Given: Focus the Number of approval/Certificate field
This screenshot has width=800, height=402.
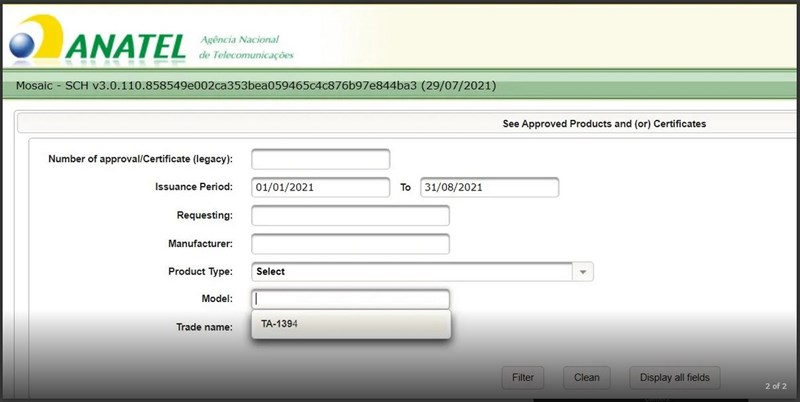Looking at the screenshot, I should point(320,159).
